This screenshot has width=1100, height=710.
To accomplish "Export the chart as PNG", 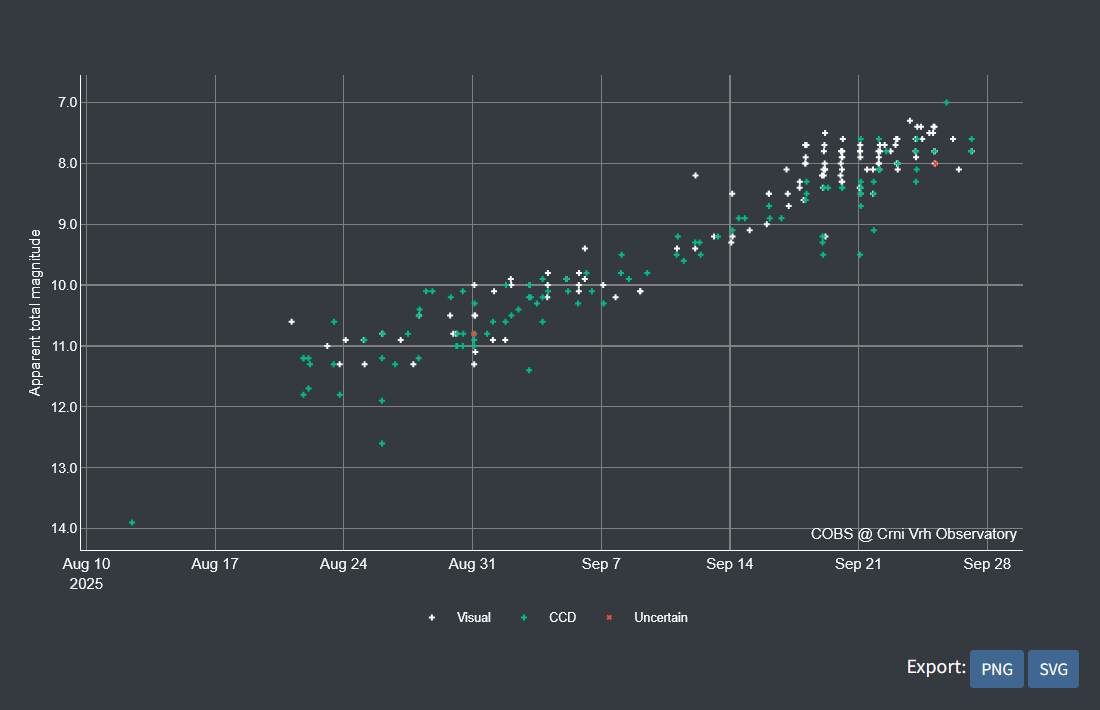I will [x=996, y=669].
